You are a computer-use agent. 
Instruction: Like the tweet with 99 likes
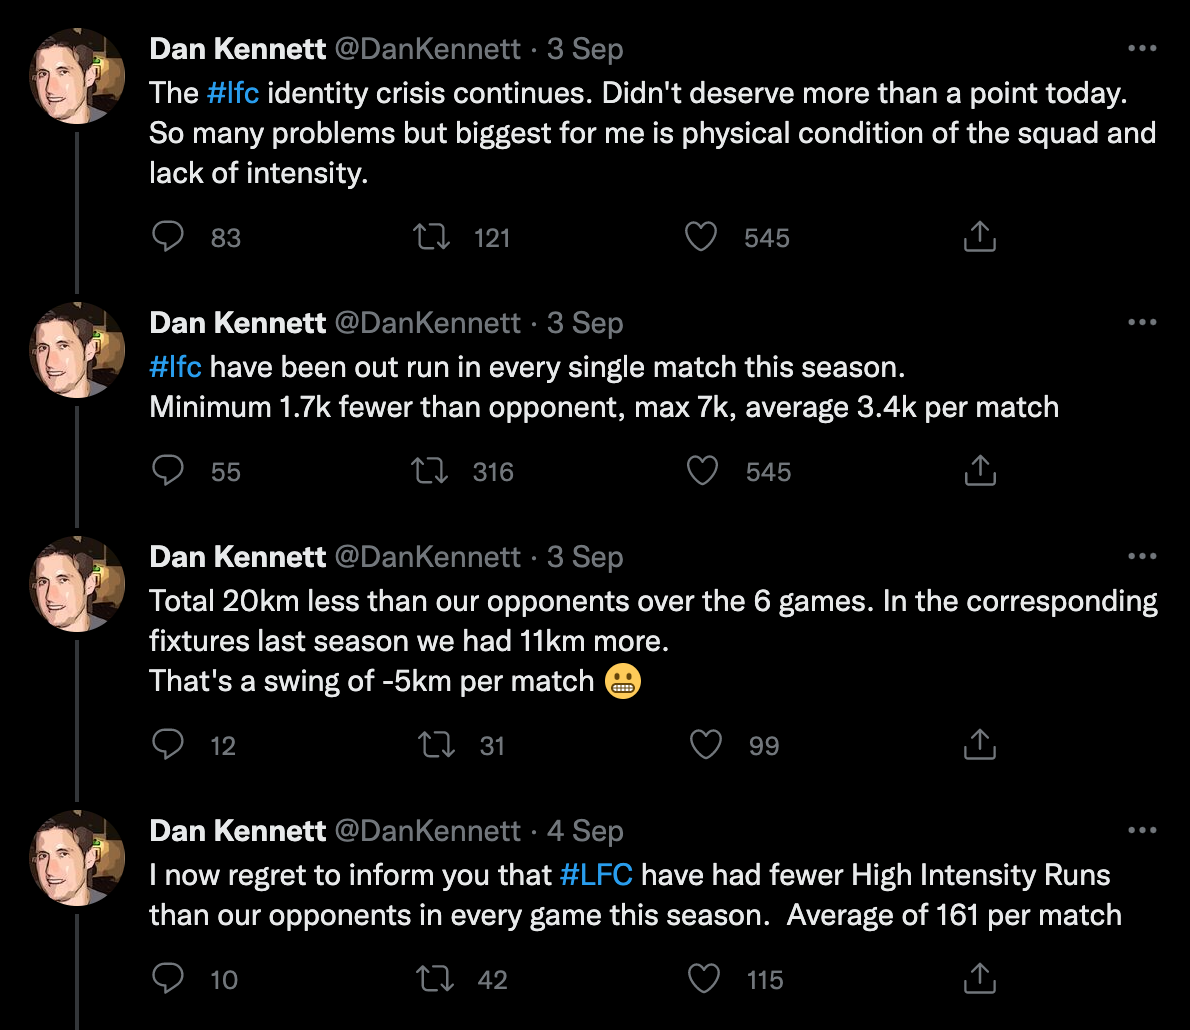706,745
